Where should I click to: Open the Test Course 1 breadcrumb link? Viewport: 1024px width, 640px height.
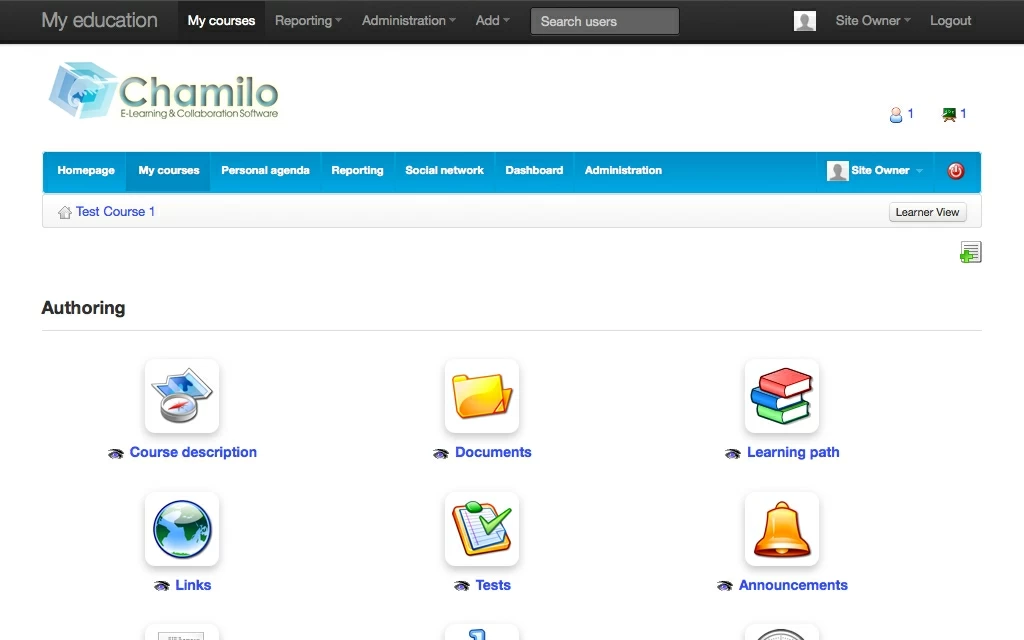point(115,212)
